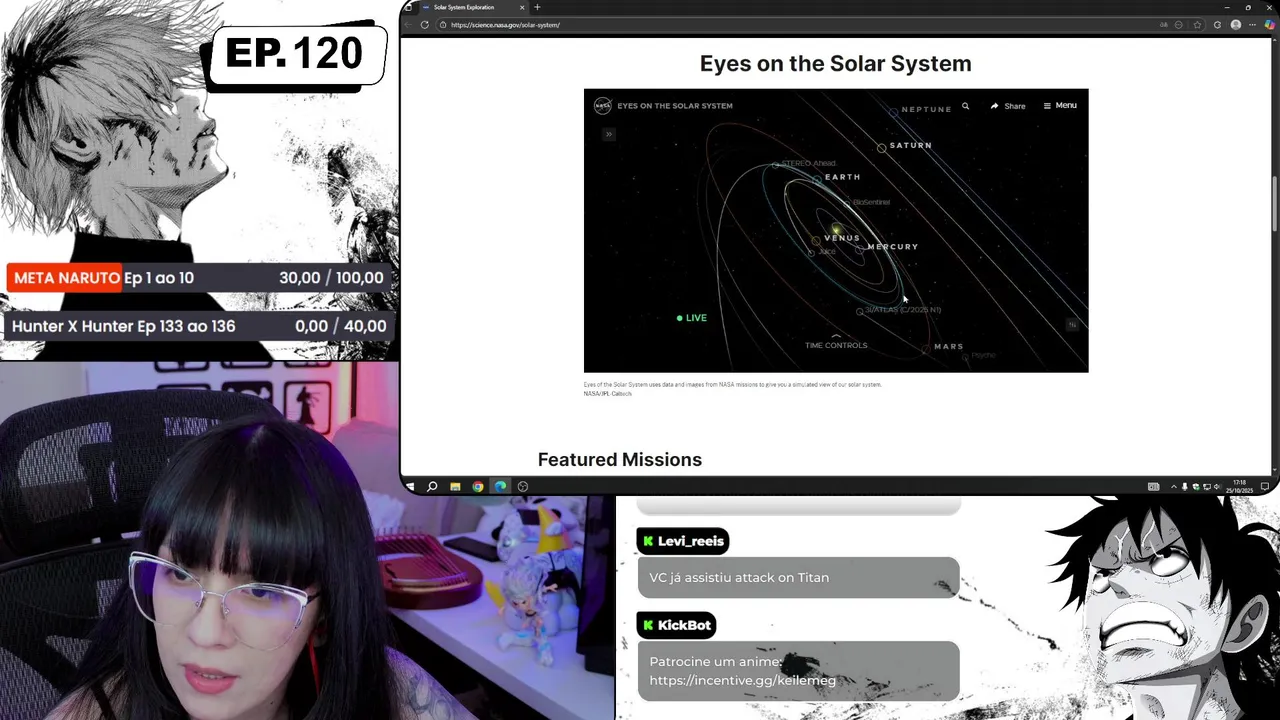
Task: Click the Hunter X Hunter Ep 133 goal bar
Action: point(199,326)
